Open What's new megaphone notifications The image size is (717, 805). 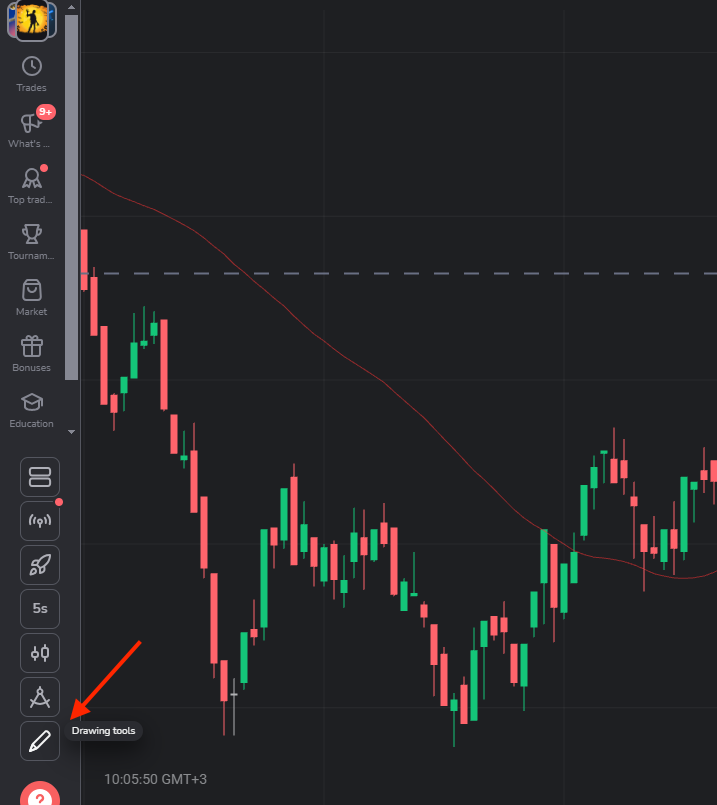point(32,130)
